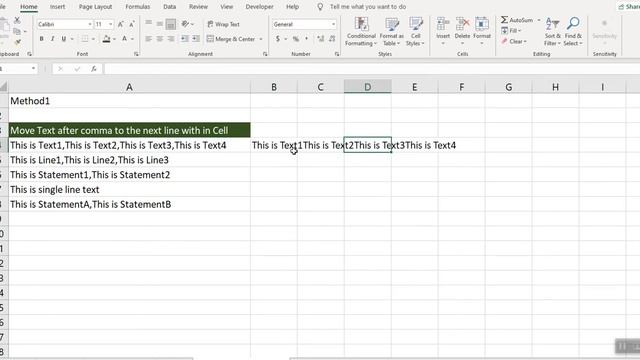Viewport: 640px width, 360px height.
Task: Click the Insert Function fx button
Action: point(93,69)
